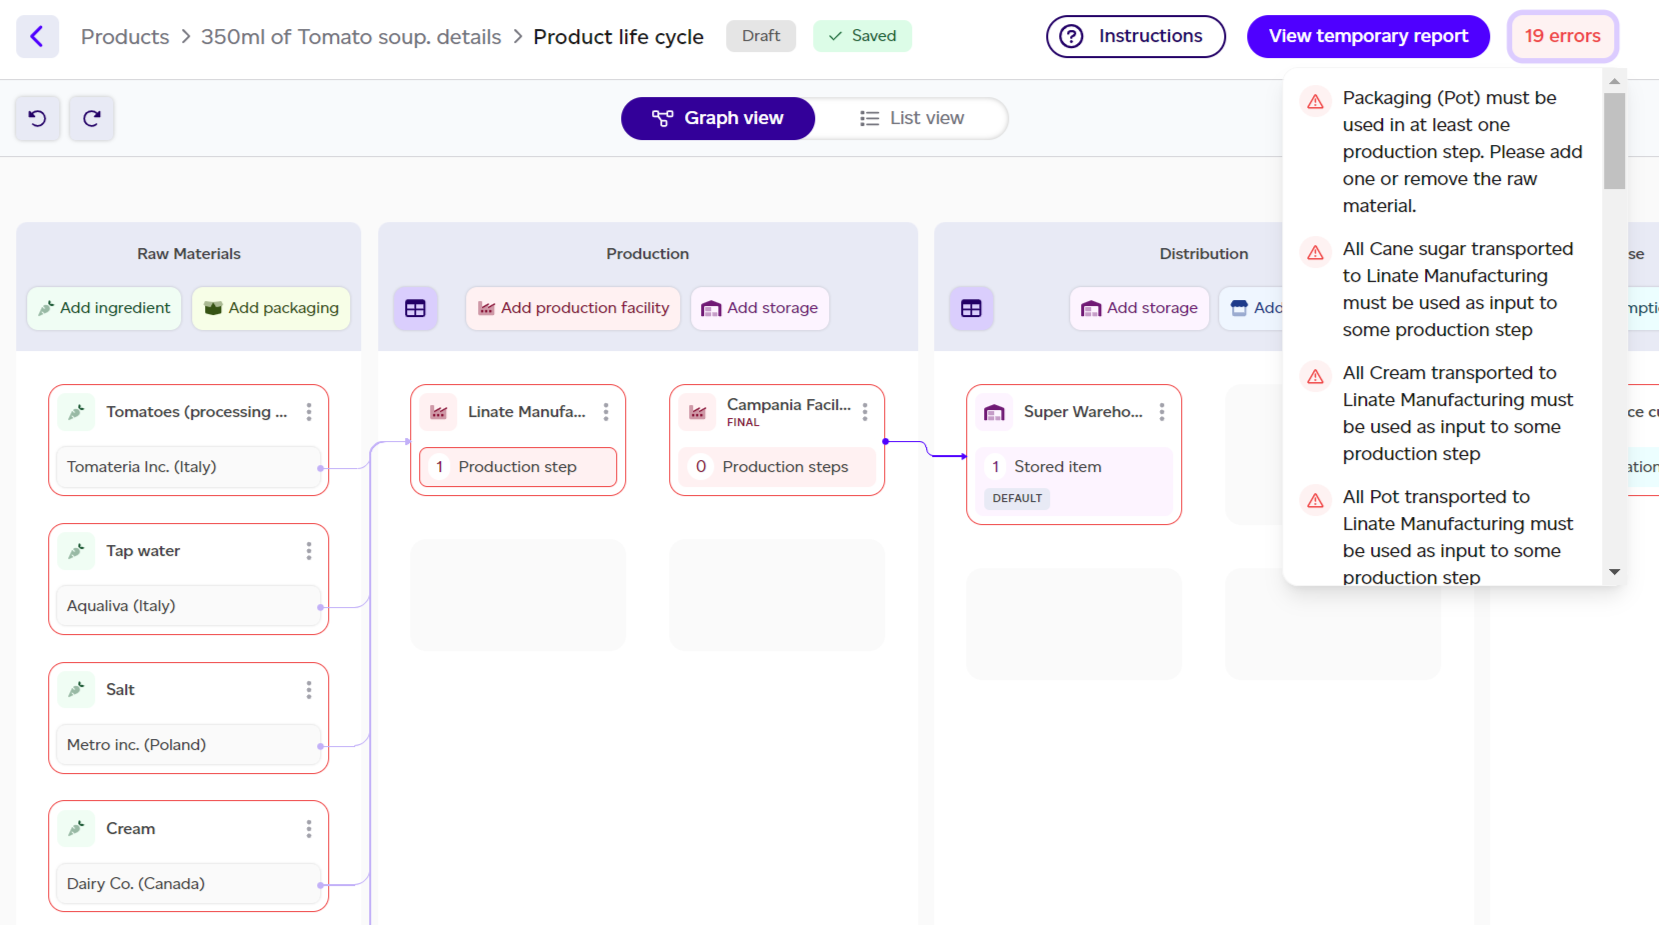Switch to Graph view
1659x925 pixels.
click(718, 119)
